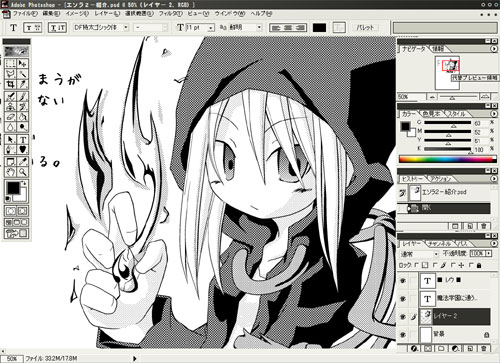Click the パレット button in options bar

(x=365, y=28)
